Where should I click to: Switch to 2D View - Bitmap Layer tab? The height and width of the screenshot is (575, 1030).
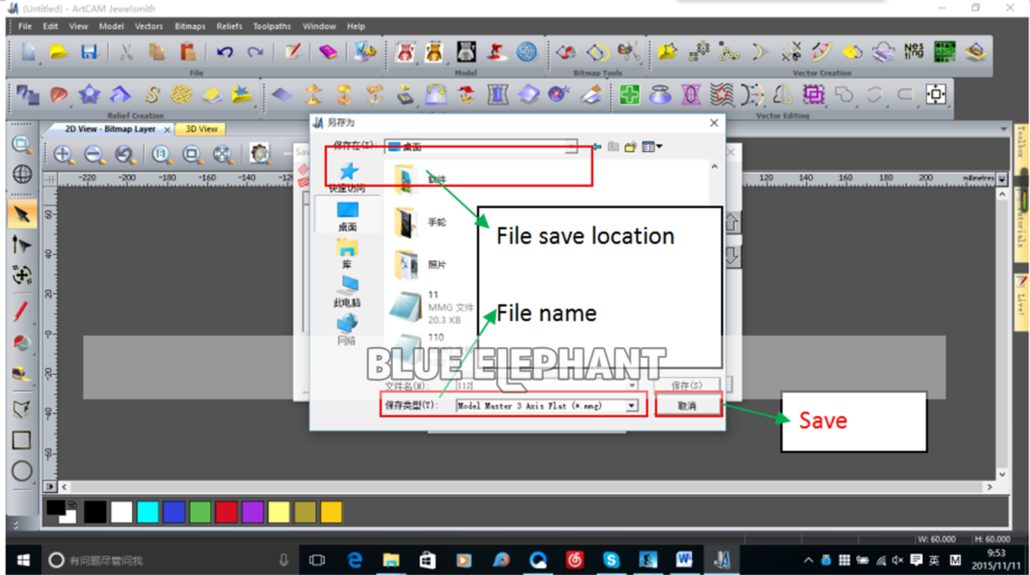click(110, 129)
